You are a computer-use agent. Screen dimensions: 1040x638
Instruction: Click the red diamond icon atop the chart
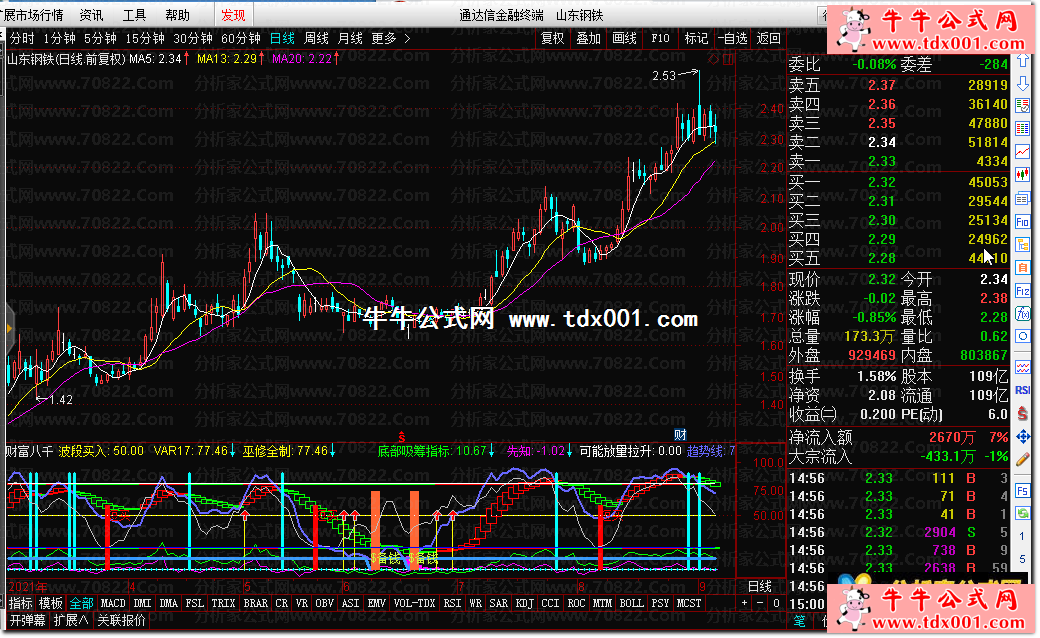pos(713,59)
